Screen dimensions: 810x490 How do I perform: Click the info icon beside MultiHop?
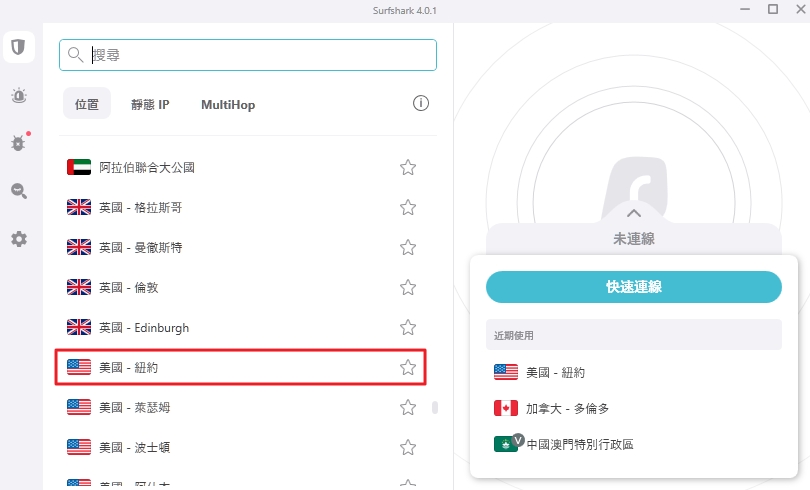420,103
